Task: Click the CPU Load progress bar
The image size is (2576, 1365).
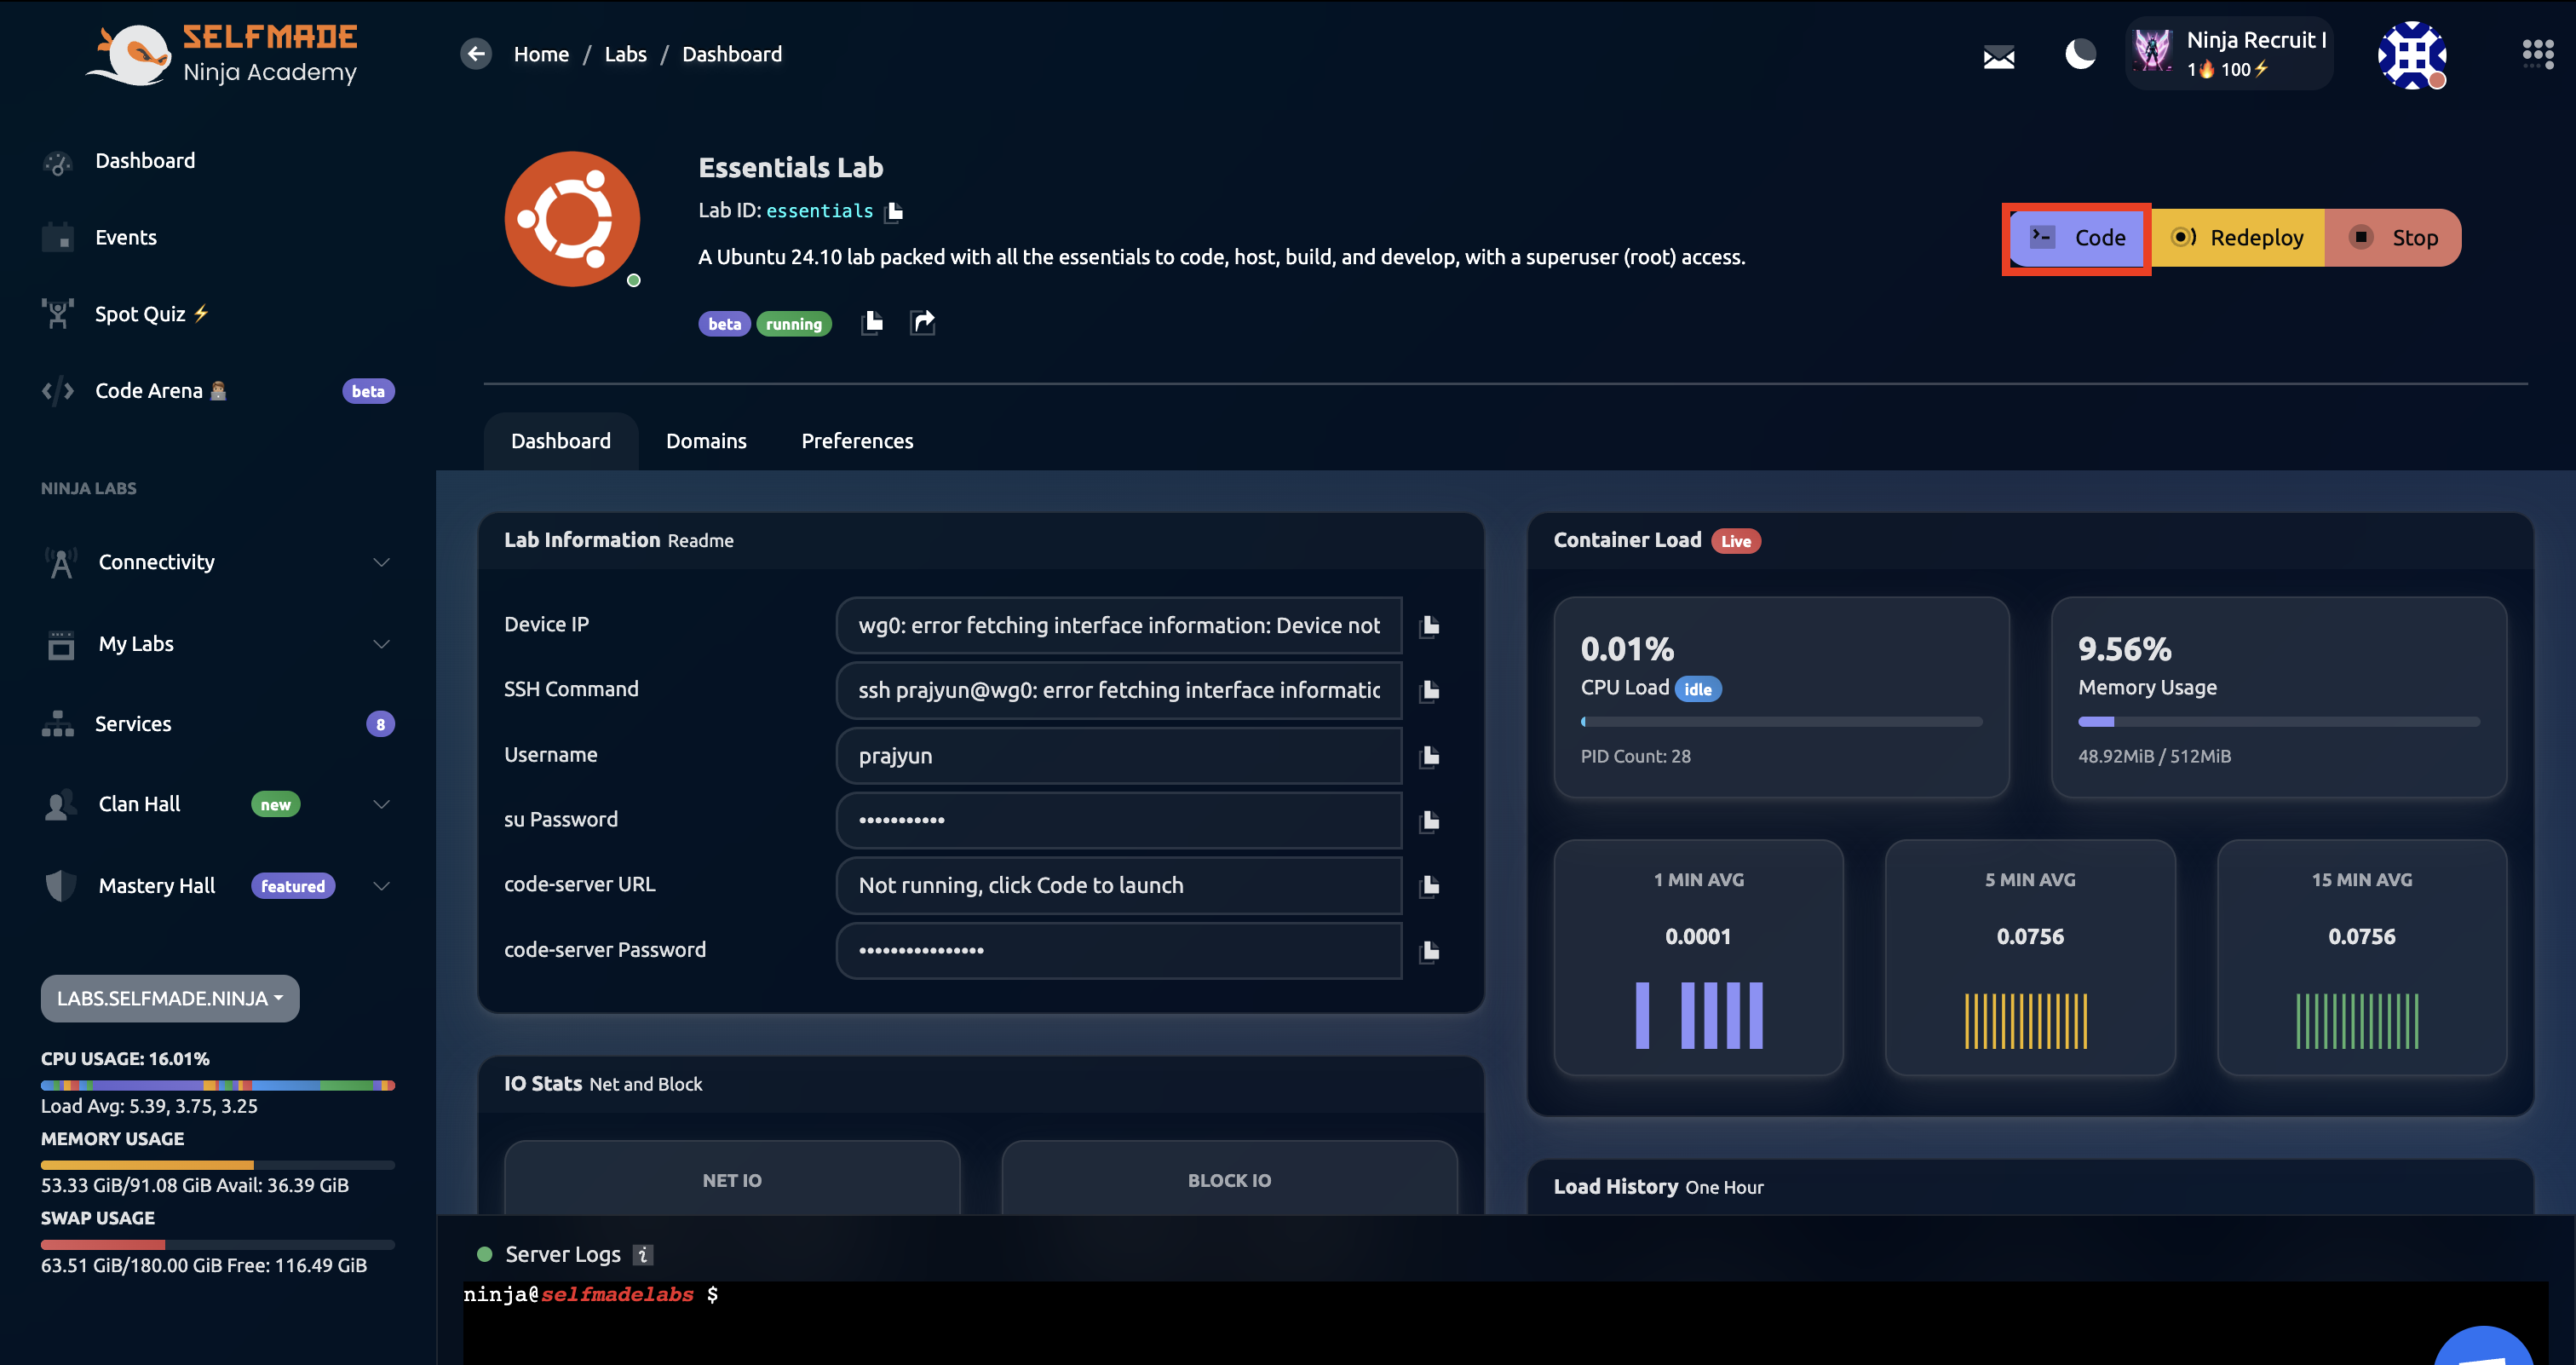Action: click(1781, 722)
